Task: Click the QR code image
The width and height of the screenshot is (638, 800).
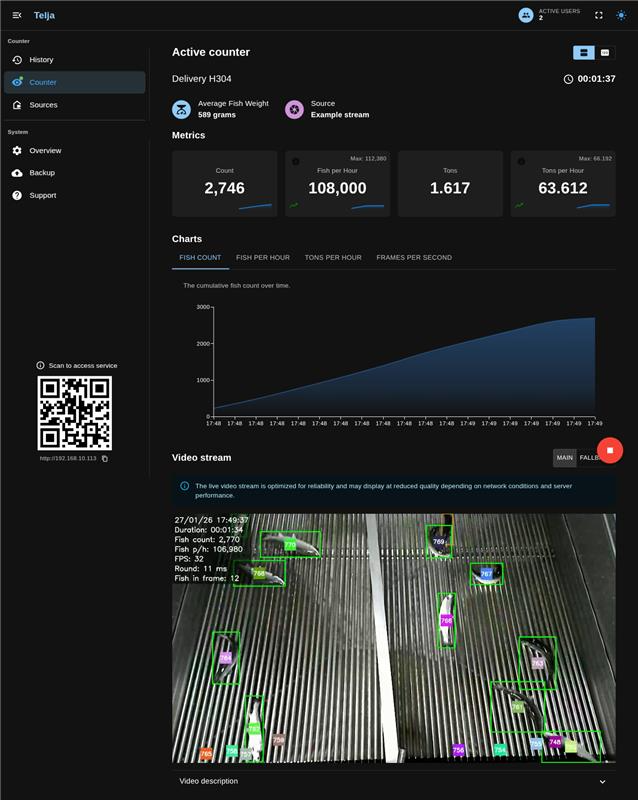Action: click(x=75, y=413)
